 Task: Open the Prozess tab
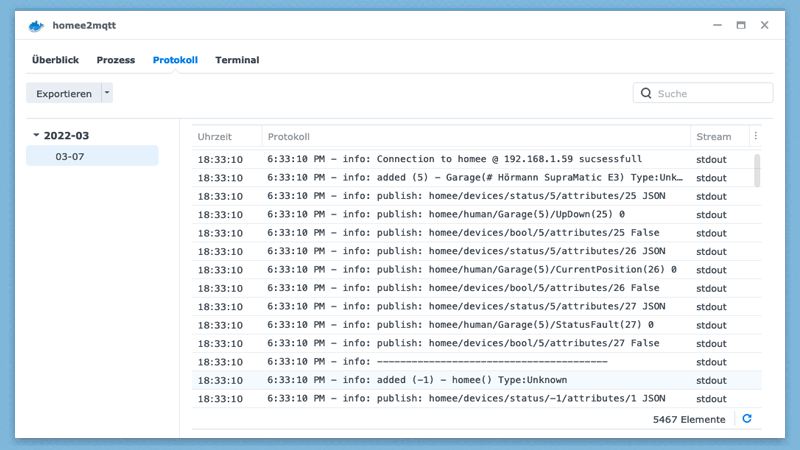pos(116,60)
